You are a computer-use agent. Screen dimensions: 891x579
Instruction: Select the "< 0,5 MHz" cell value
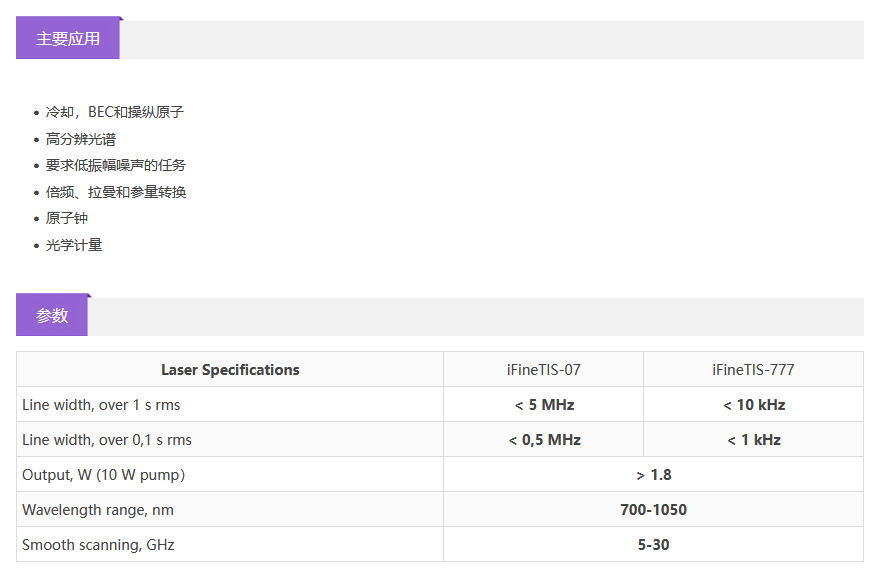click(544, 440)
